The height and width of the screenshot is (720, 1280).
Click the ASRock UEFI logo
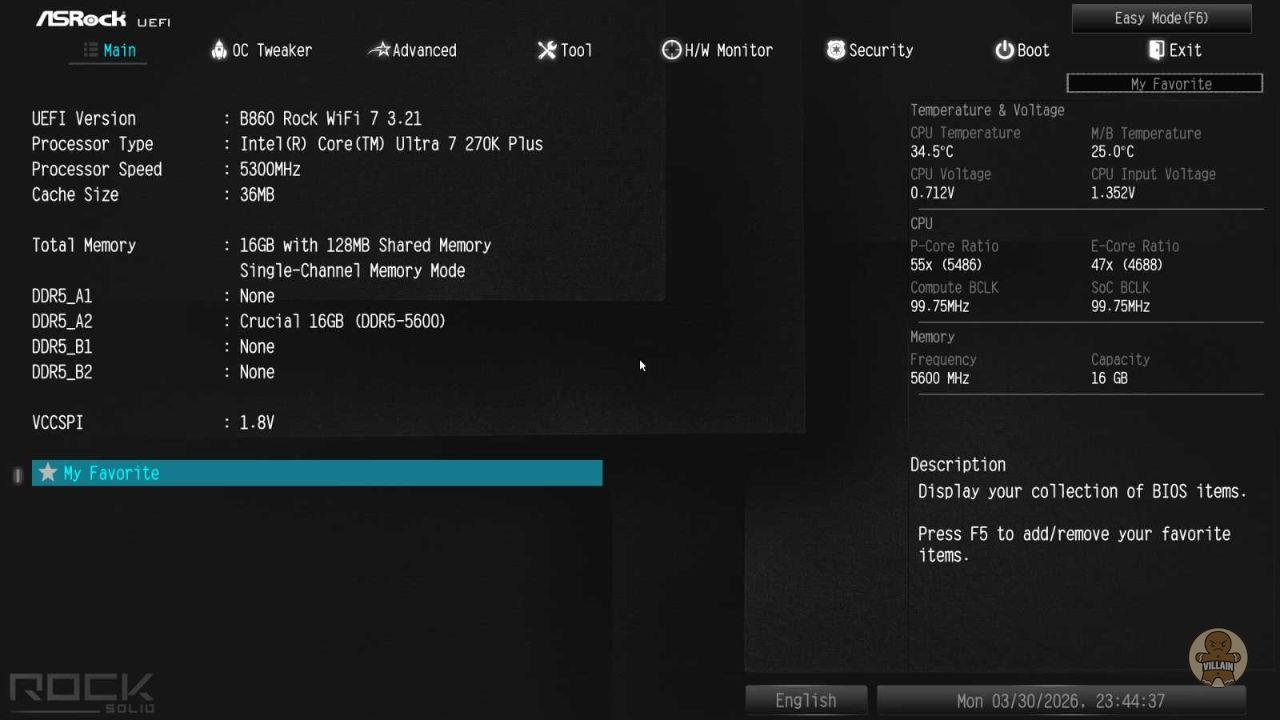coord(103,19)
